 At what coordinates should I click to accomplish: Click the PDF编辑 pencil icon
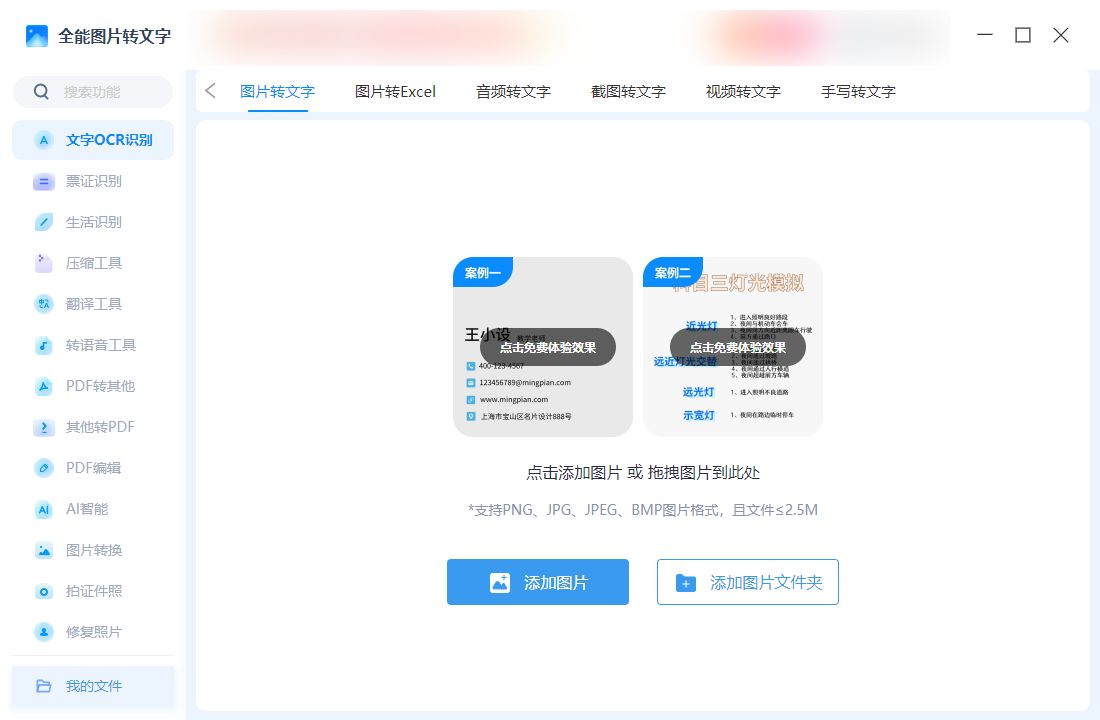pyautogui.click(x=43, y=468)
